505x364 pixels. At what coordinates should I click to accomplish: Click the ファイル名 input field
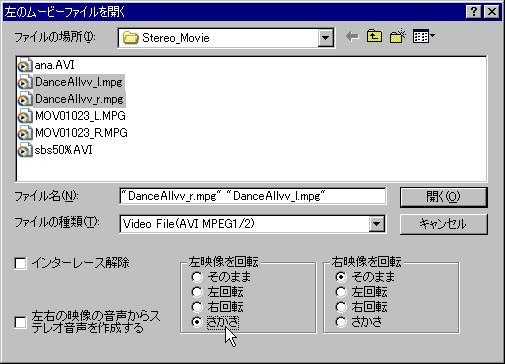tap(253, 196)
